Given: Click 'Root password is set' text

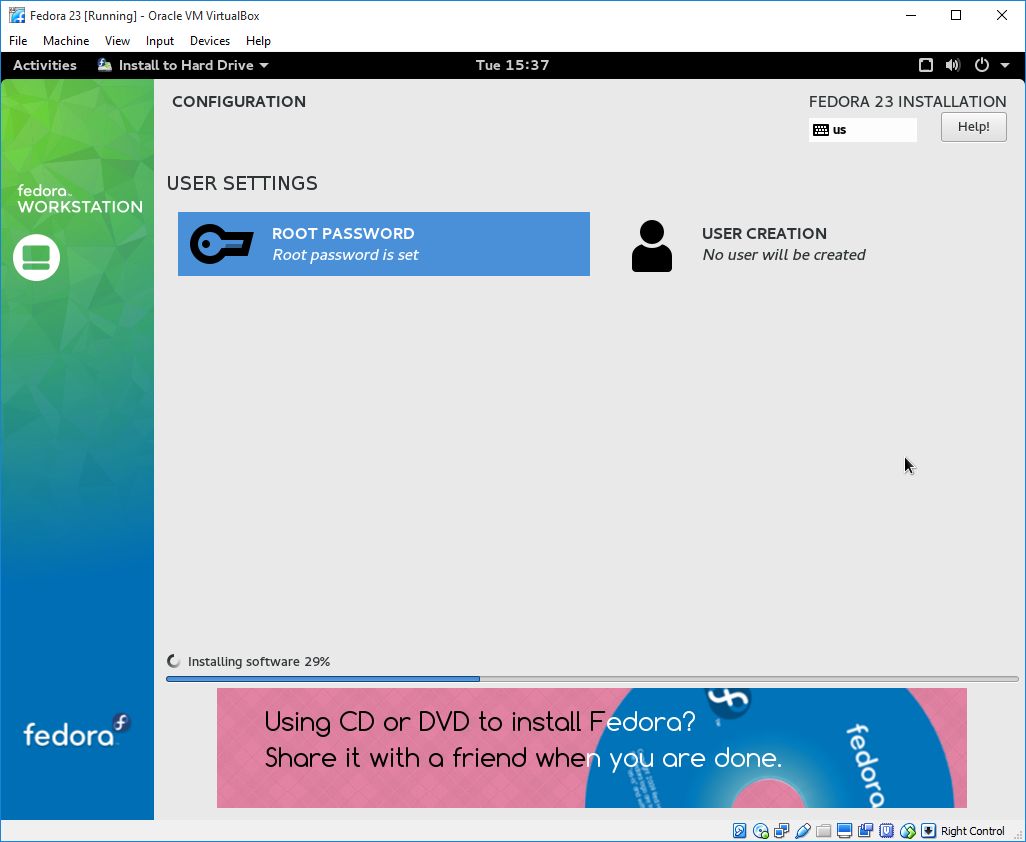Looking at the screenshot, I should click(x=345, y=254).
